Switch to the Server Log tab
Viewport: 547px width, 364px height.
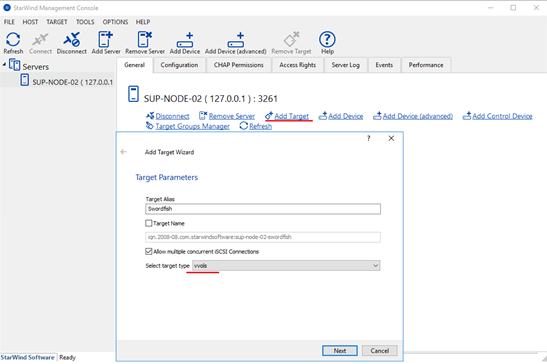pos(345,65)
